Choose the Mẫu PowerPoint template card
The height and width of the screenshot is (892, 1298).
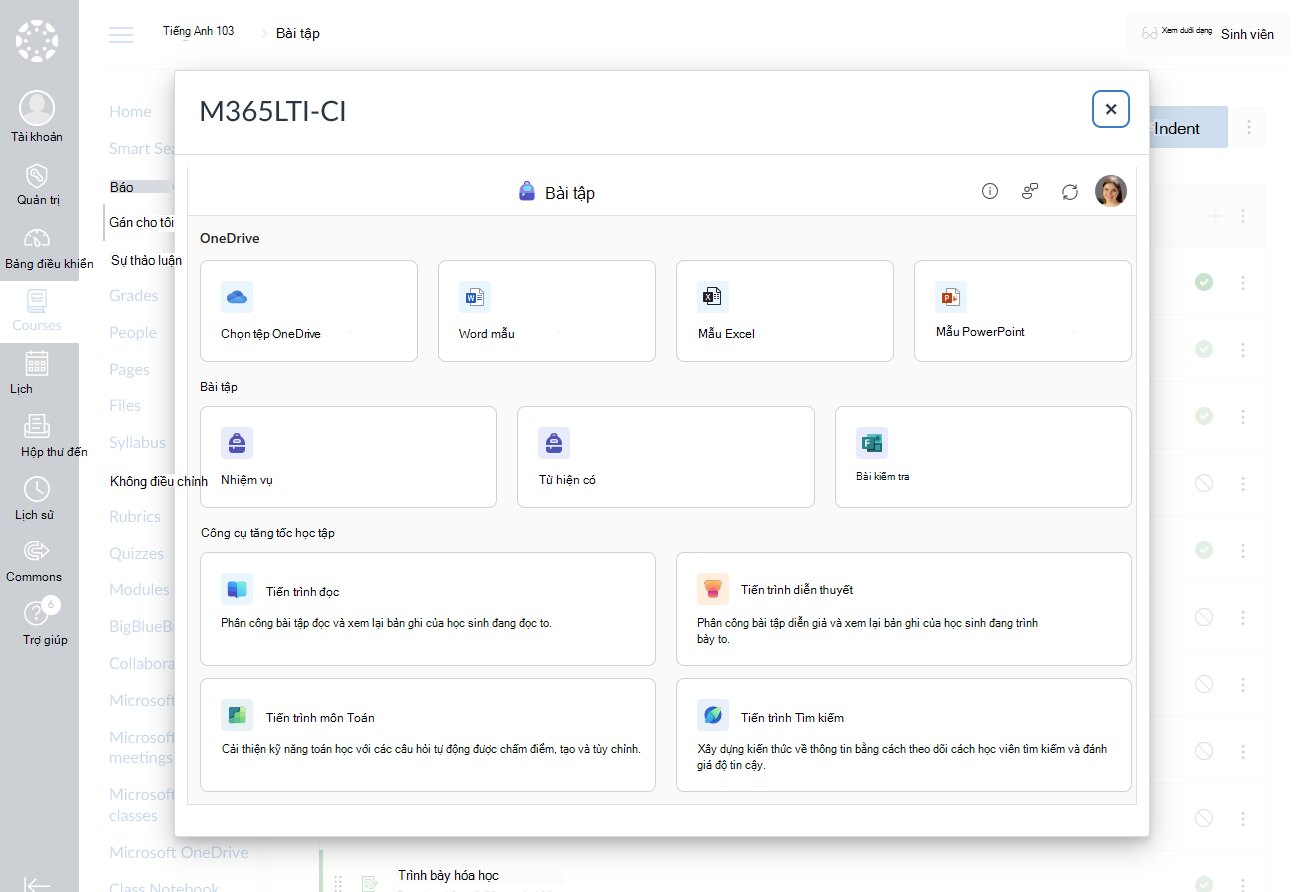(1023, 311)
